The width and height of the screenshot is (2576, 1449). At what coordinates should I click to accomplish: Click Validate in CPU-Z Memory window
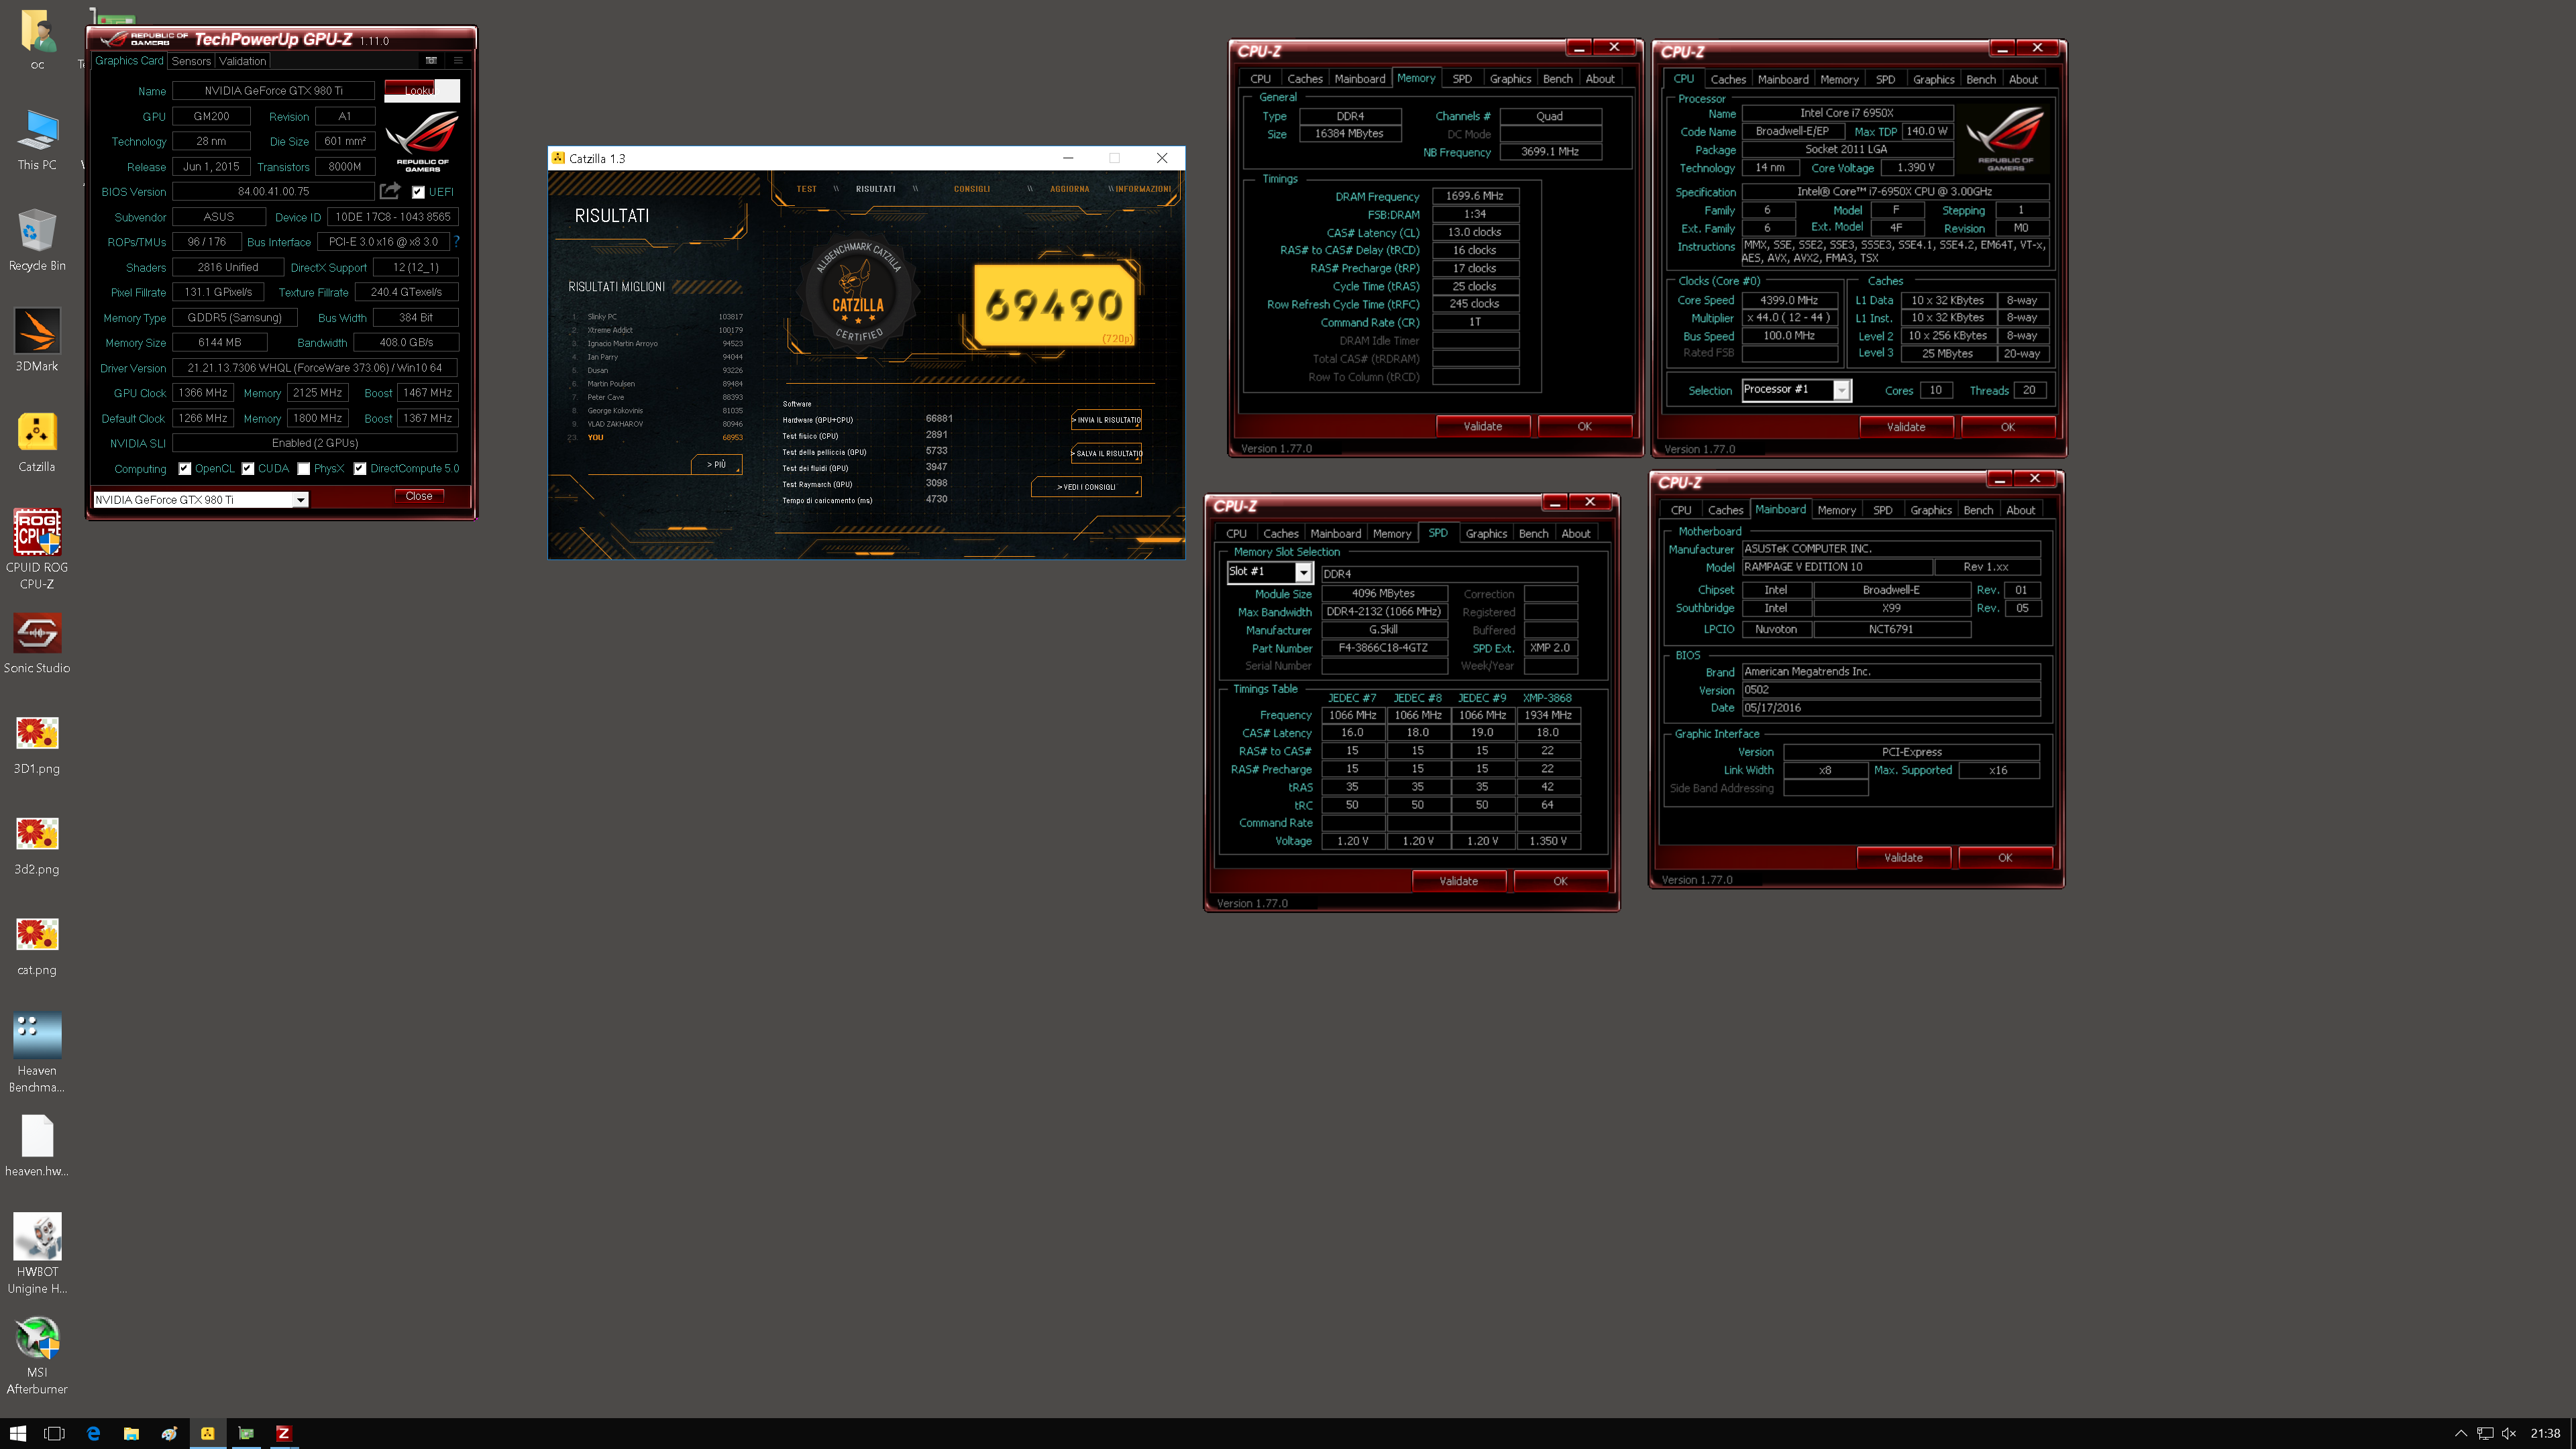pos(1482,426)
